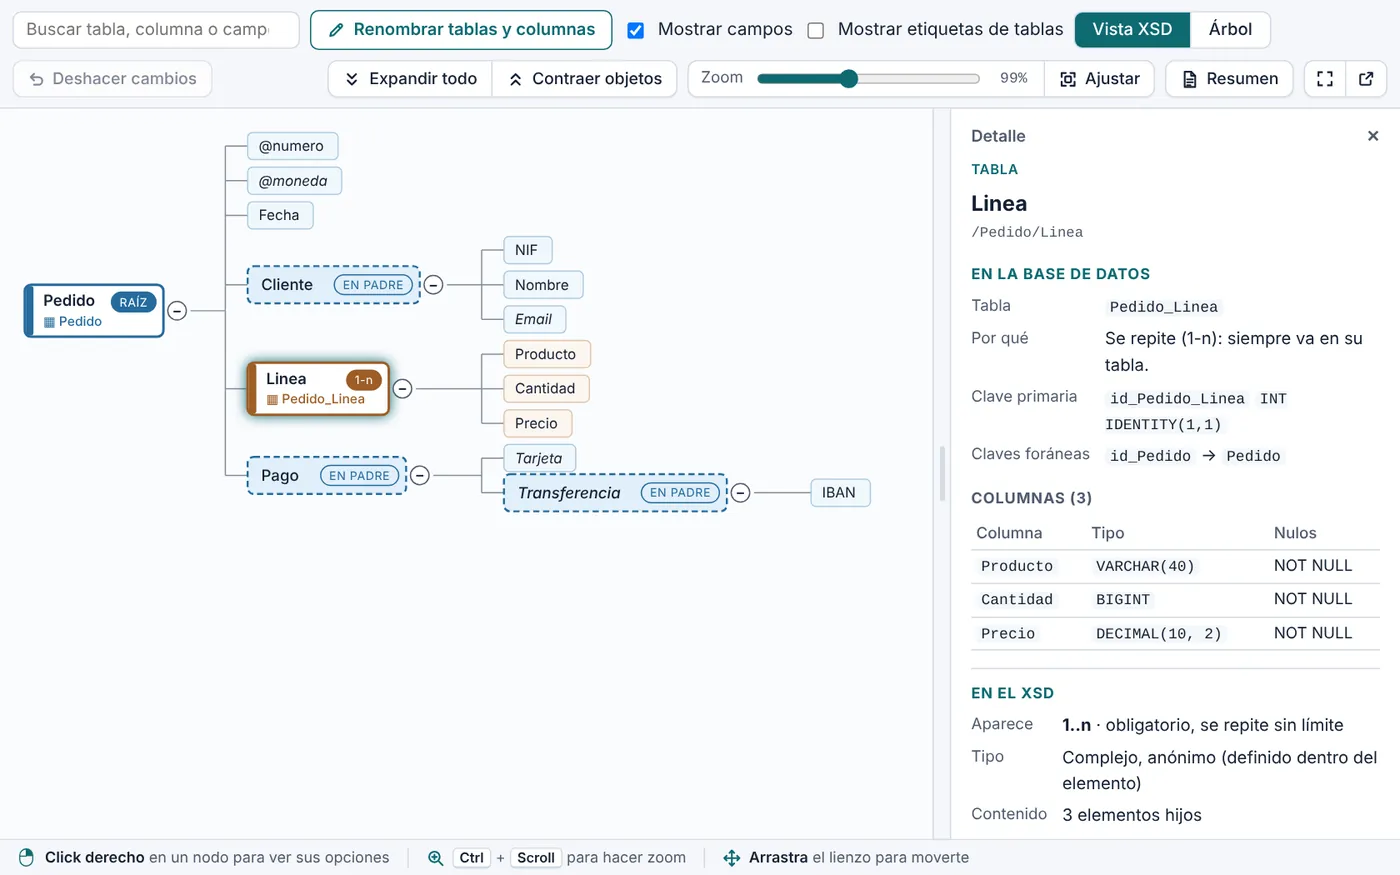Click the Email field node
This screenshot has width=1400, height=875.
(534, 319)
